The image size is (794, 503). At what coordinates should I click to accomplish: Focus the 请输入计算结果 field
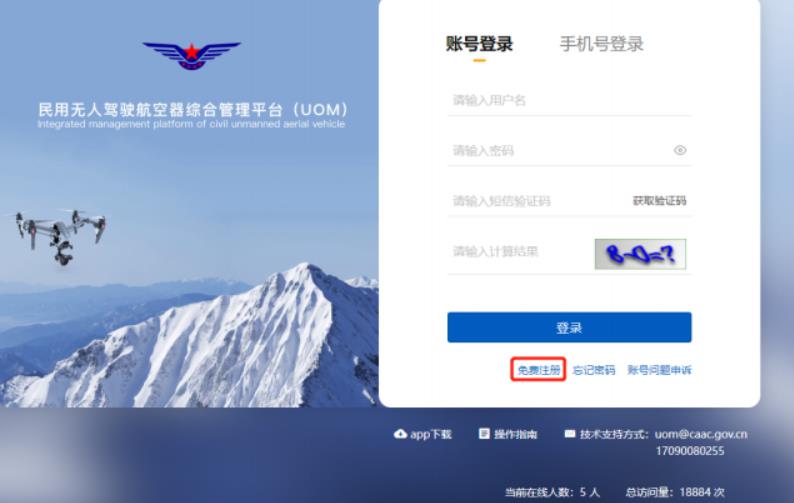tap(520, 252)
